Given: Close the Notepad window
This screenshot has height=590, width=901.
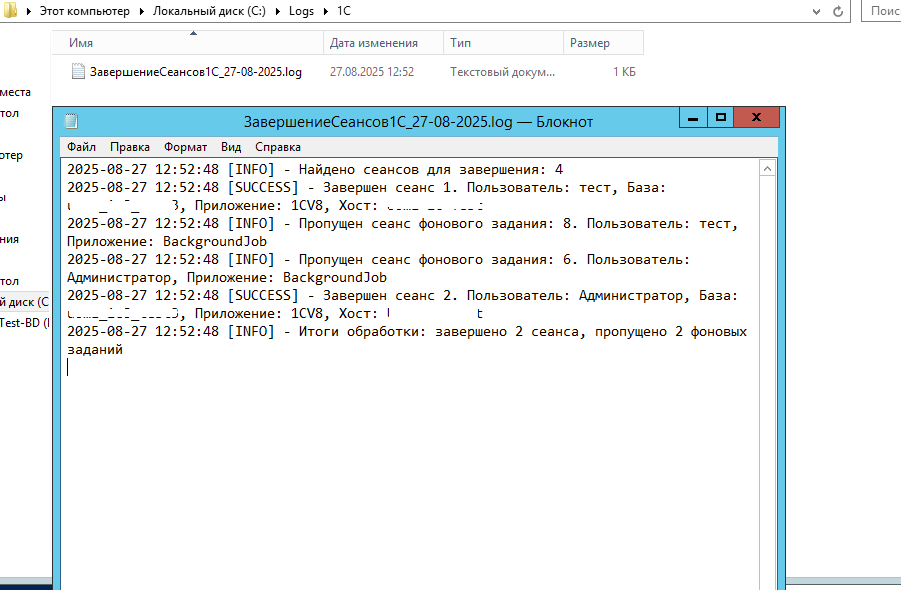Looking at the screenshot, I should (x=757, y=118).
